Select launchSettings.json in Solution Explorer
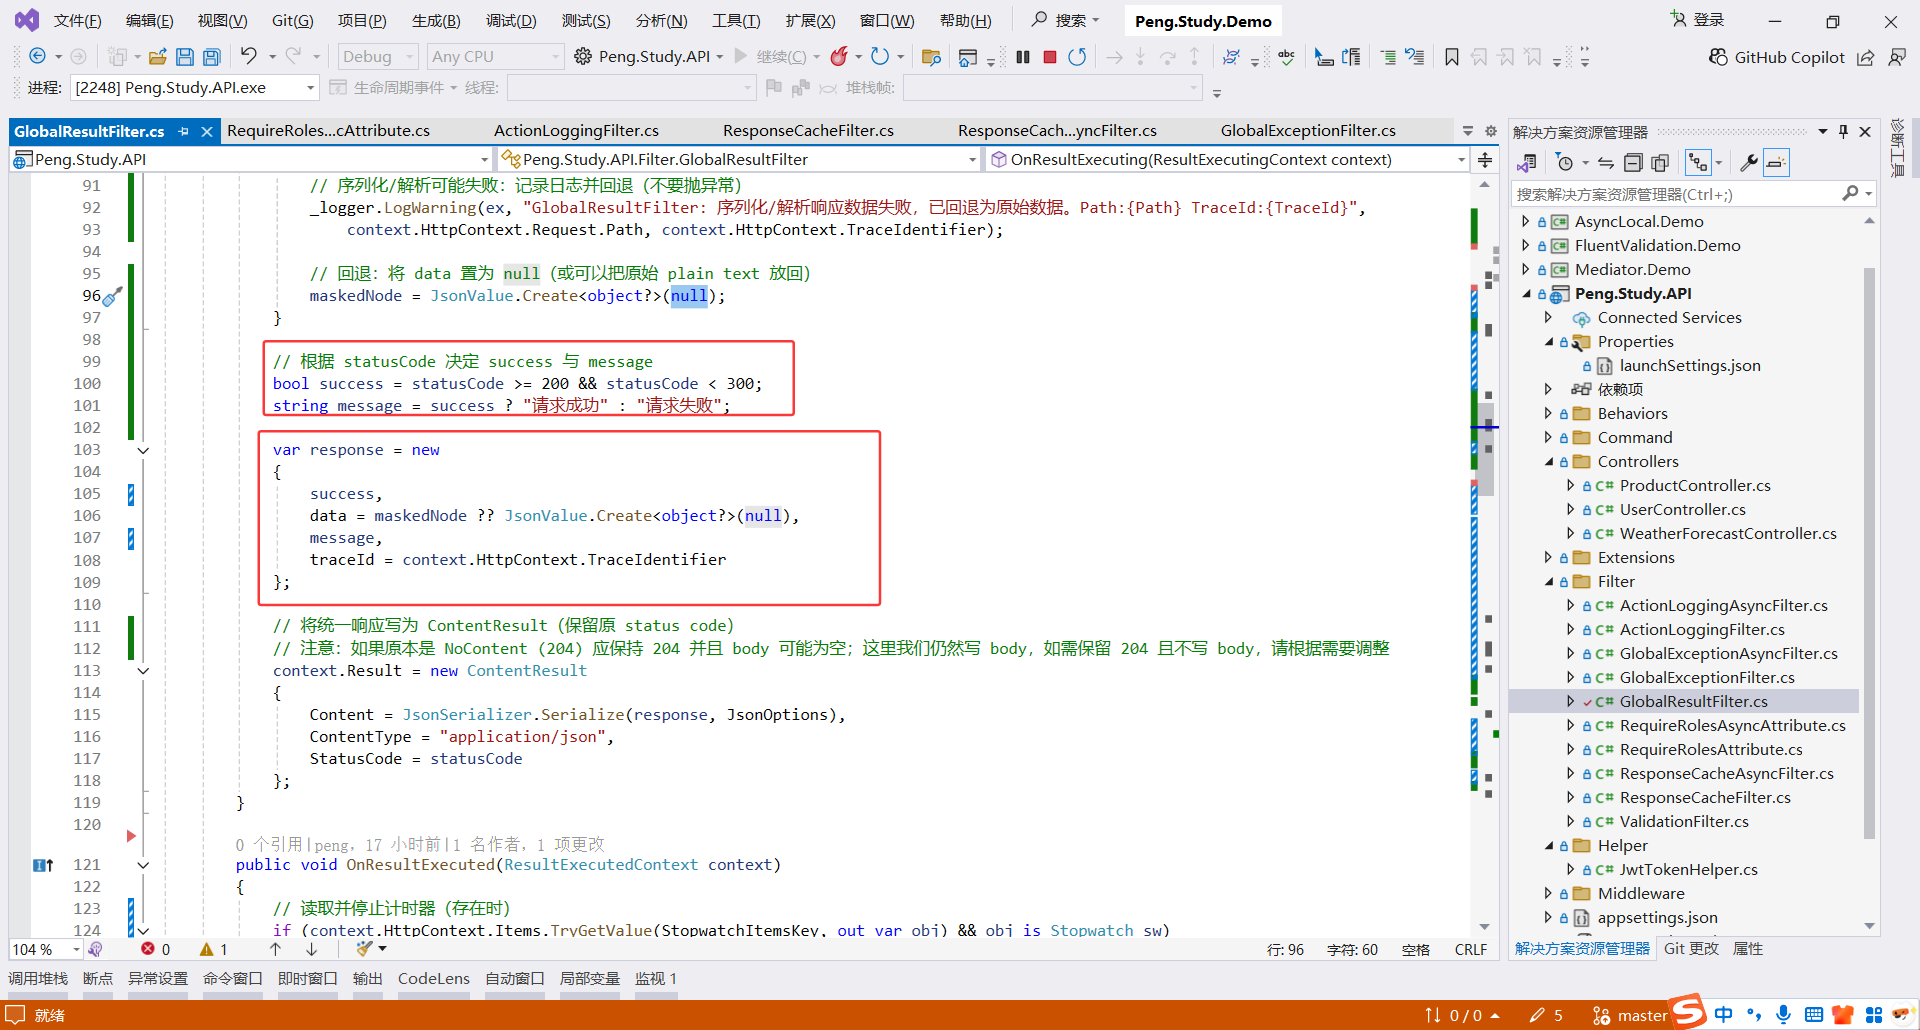This screenshot has height=1030, width=1920. click(x=1690, y=366)
